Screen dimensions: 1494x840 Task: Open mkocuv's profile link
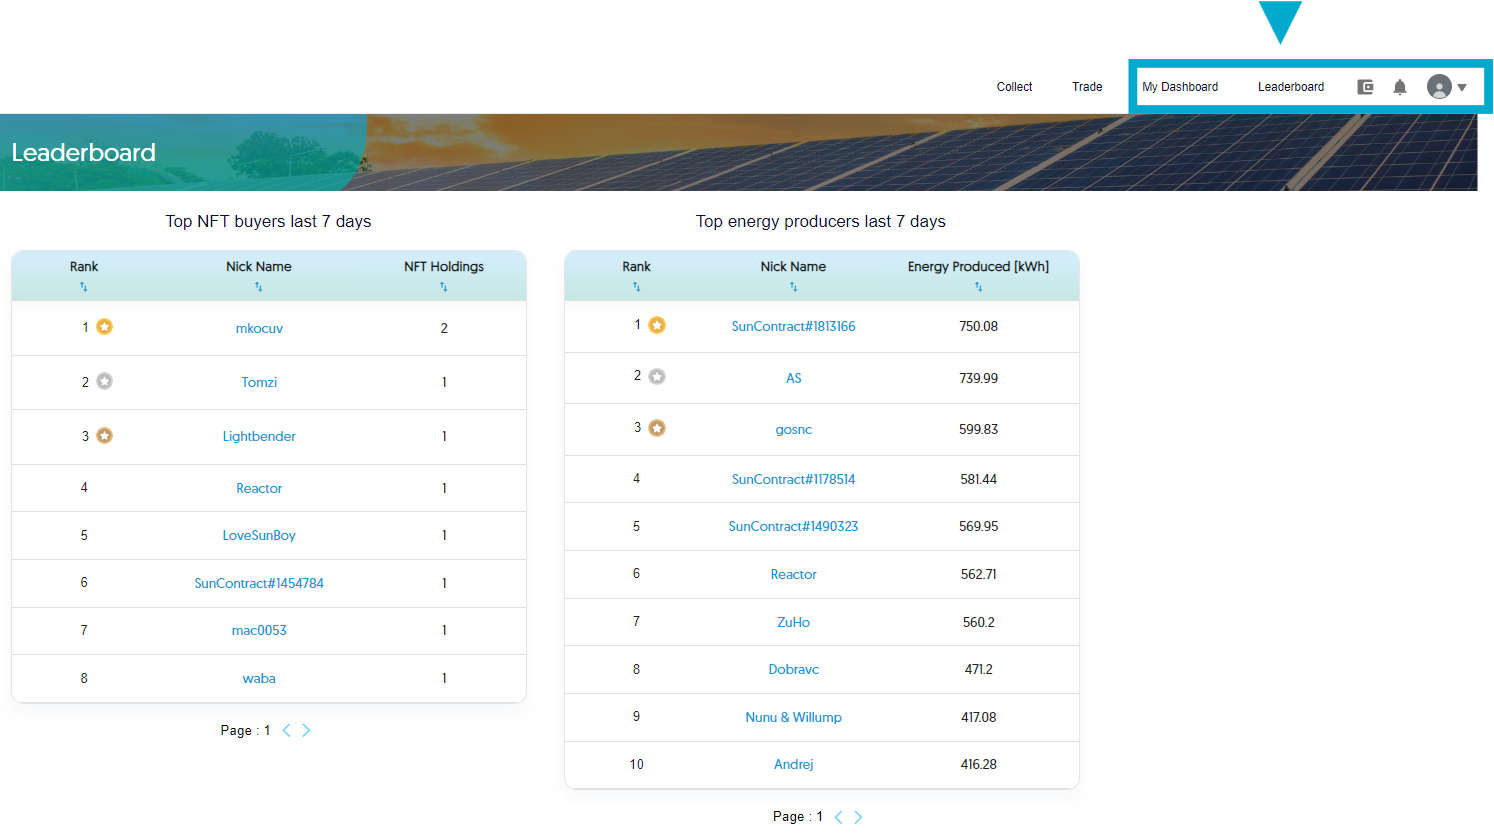coord(259,328)
